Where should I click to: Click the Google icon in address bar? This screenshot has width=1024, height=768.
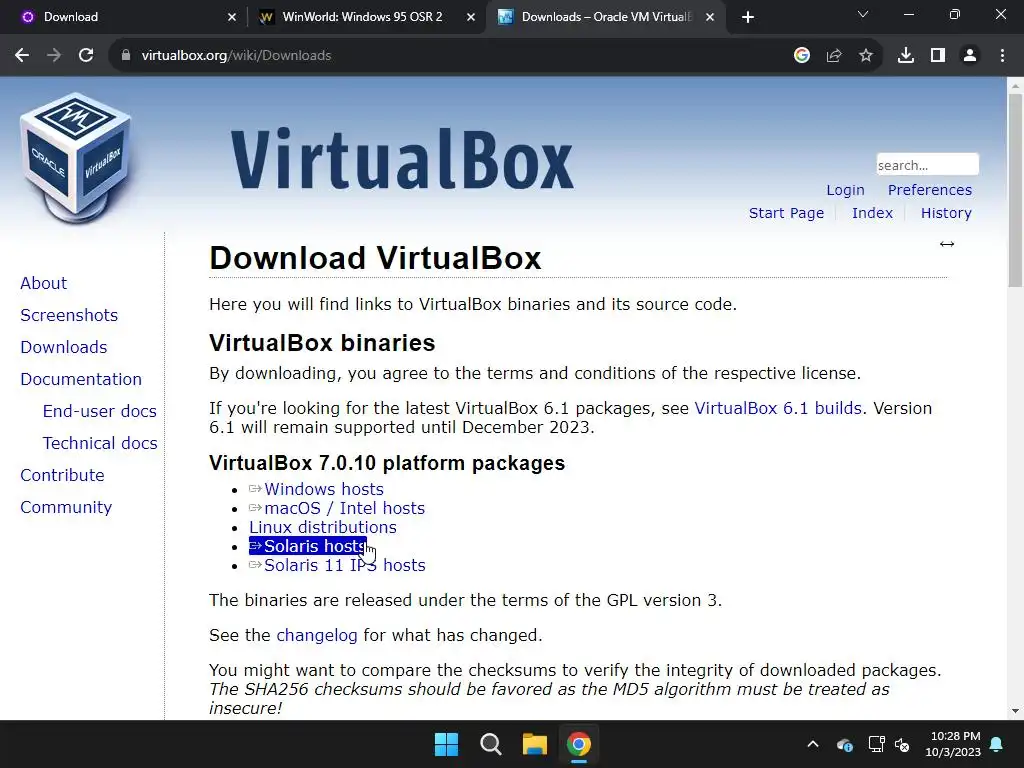(x=802, y=56)
